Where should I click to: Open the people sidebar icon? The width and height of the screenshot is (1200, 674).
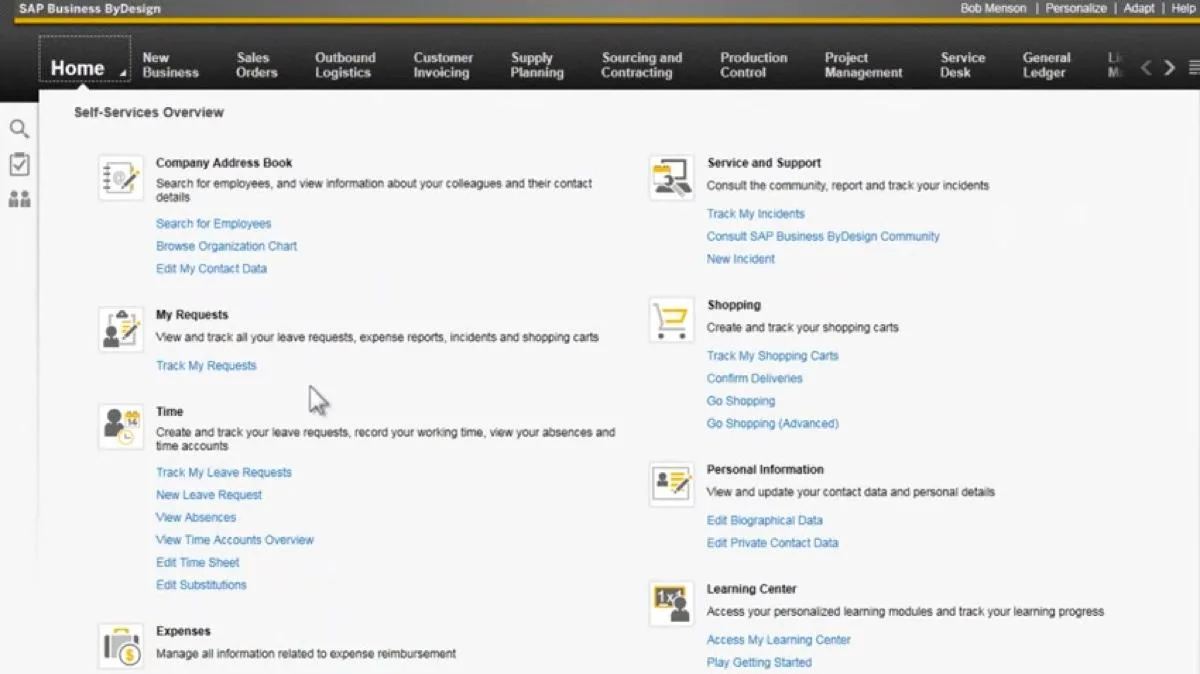pos(19,199)
